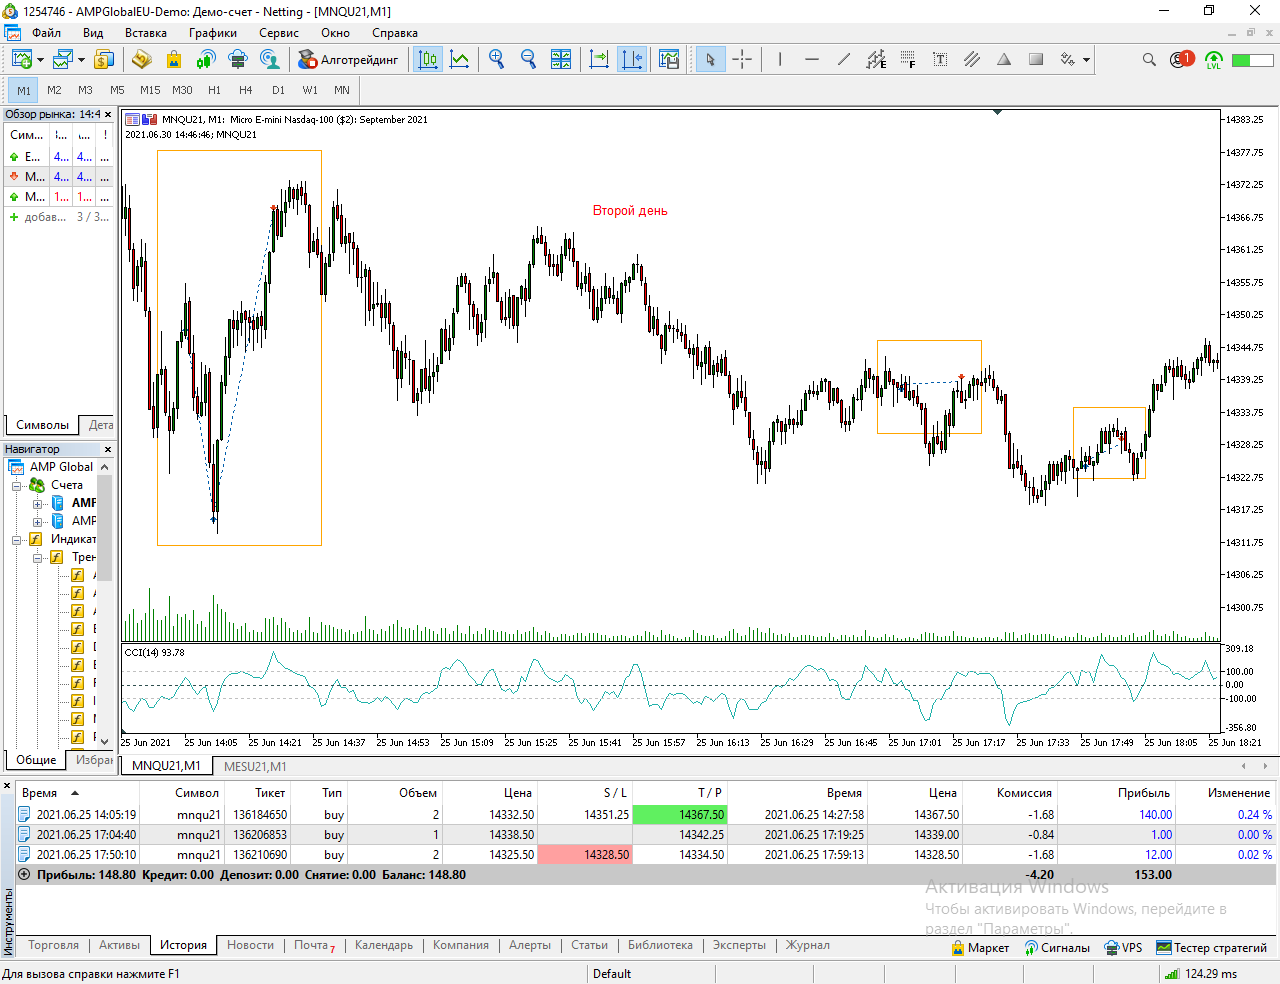The image size is (1280, 984).
Task: Open Маркет from the toolbox bar
Action: 980,947
